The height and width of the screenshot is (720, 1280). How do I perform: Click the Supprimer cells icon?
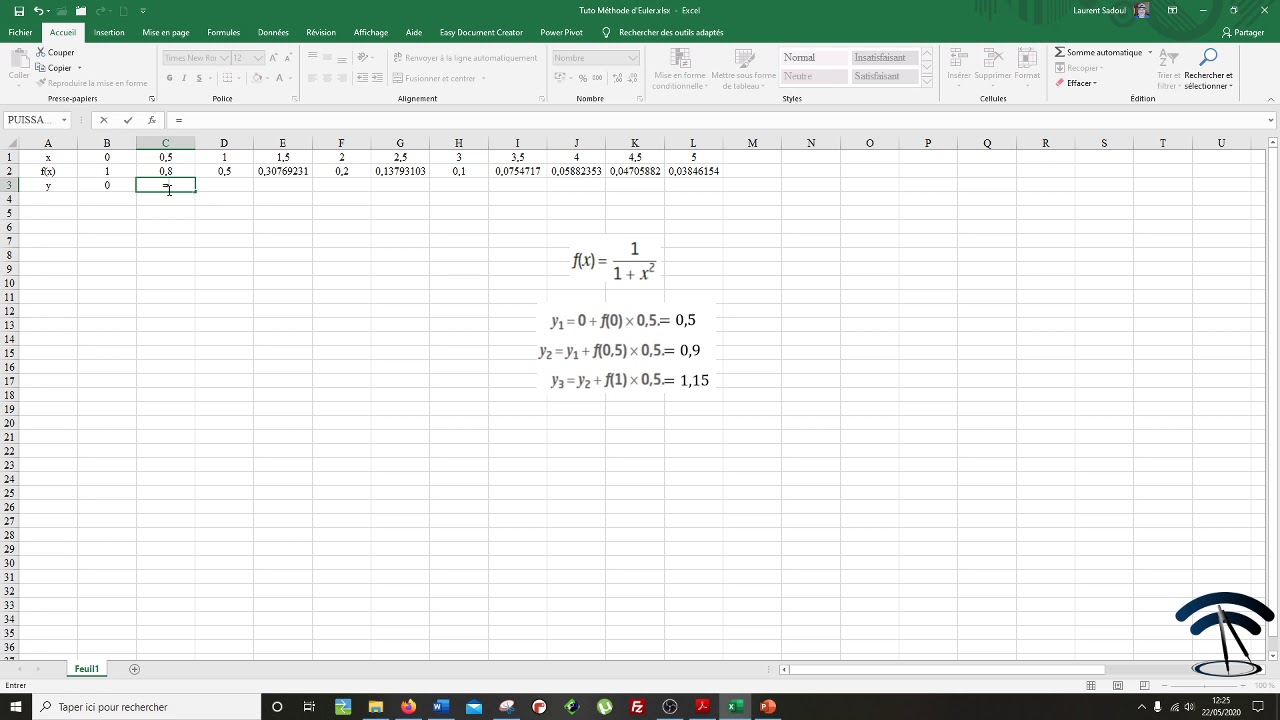[993, 64]
